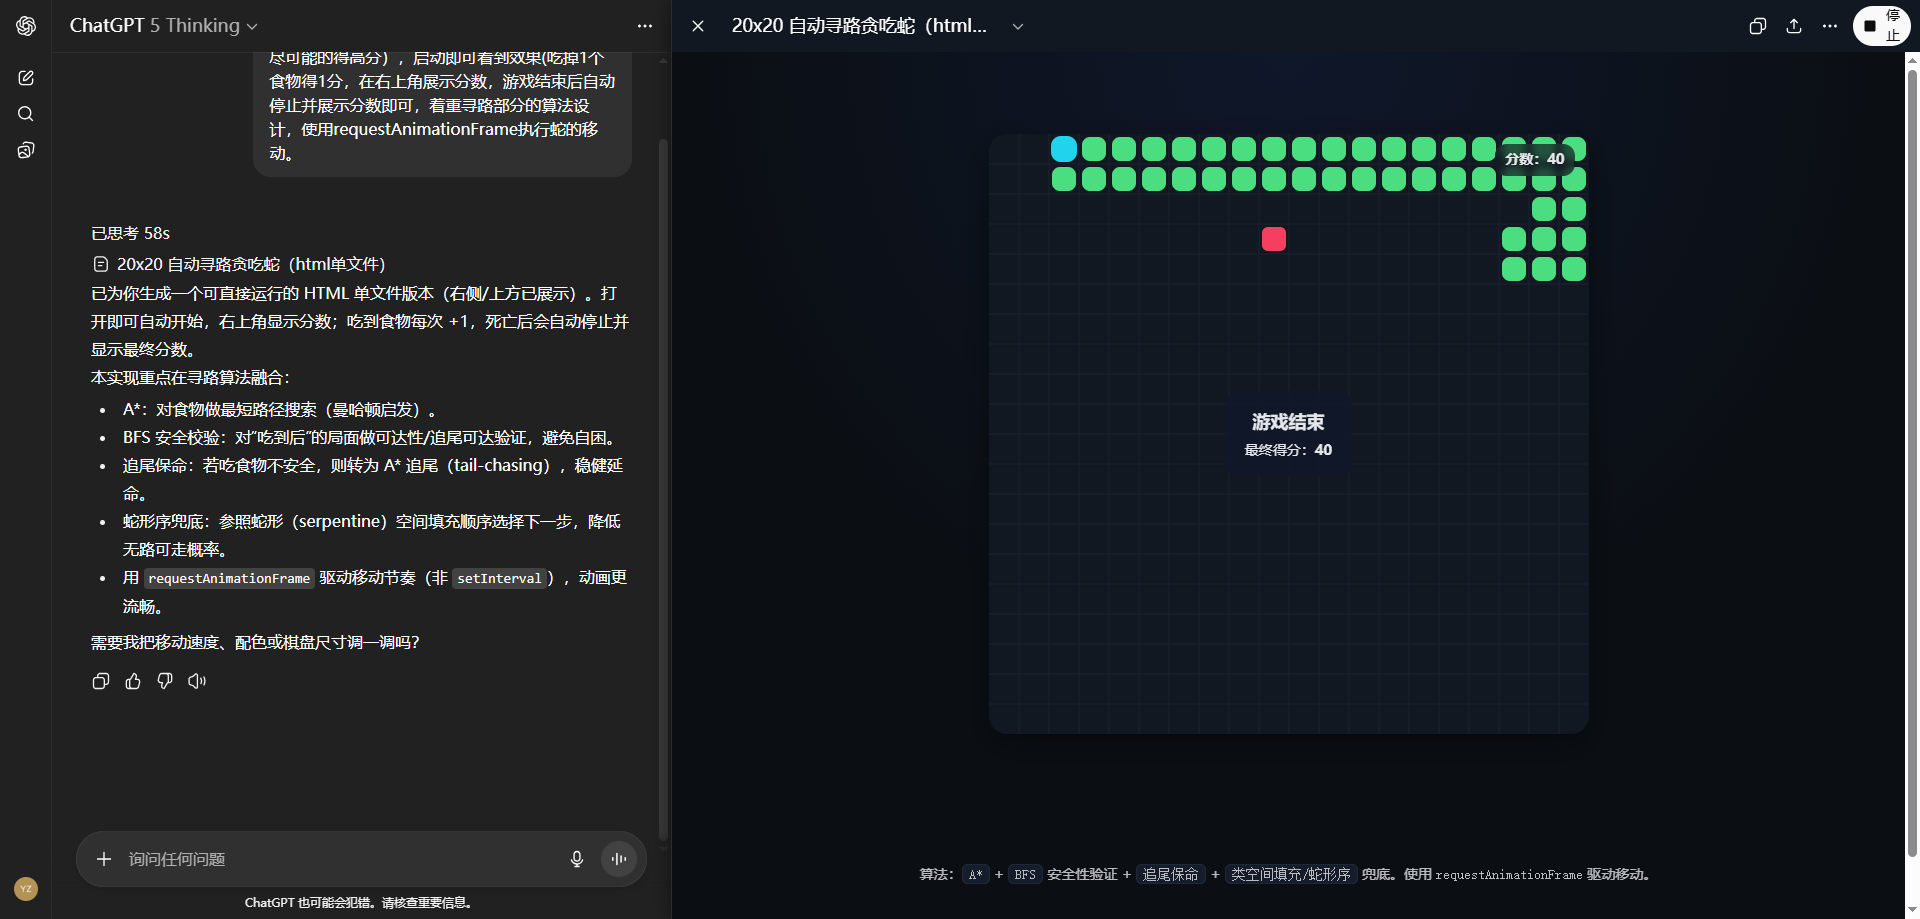1920x919 pixels.
Task: Click the ChatGPT logo icon
Action: 26,26
